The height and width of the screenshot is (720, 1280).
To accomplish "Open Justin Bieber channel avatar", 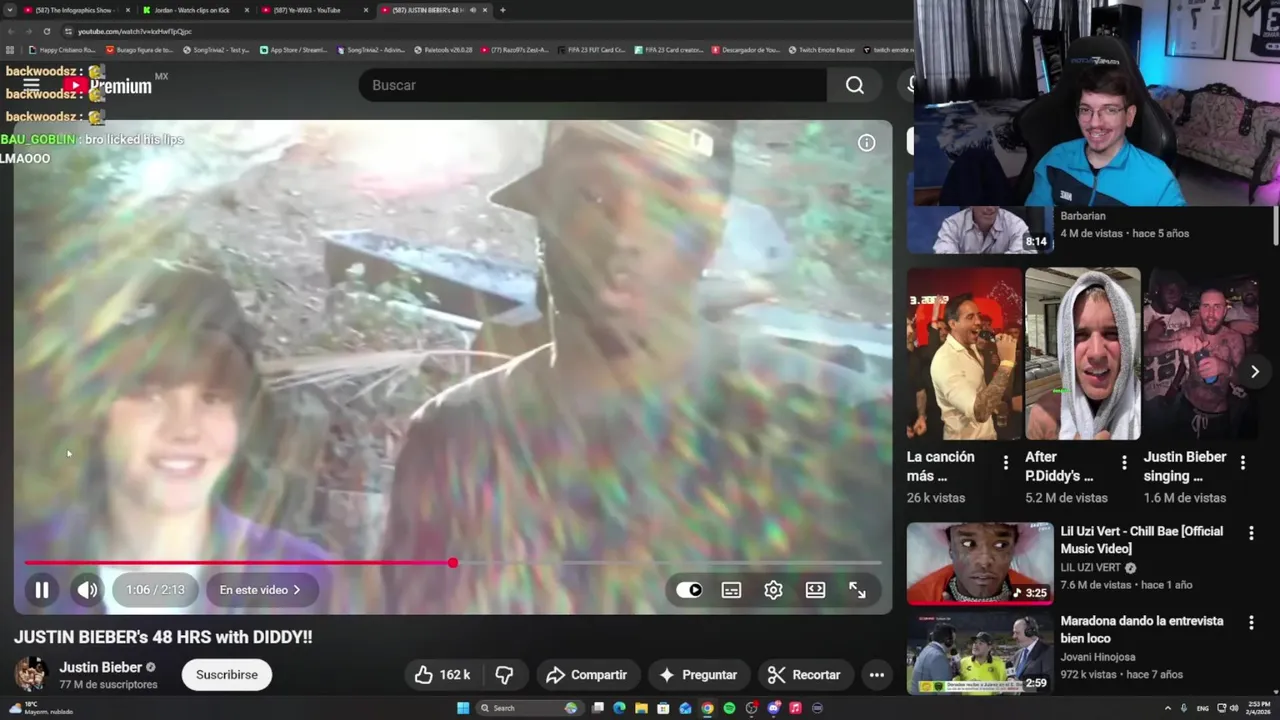I will [31, 674].
